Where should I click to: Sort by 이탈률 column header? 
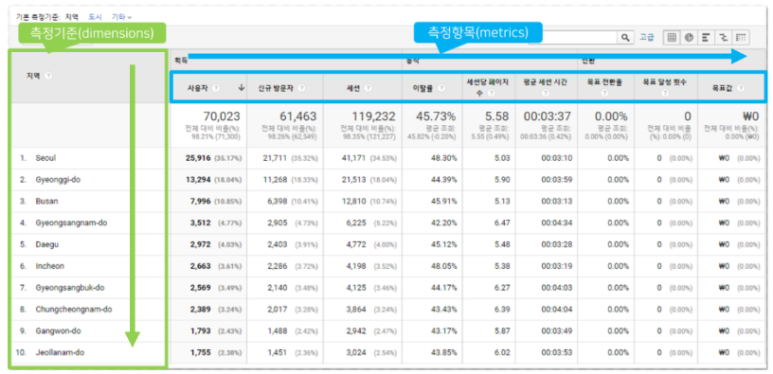pyautogui.click(x=423, y=88)
